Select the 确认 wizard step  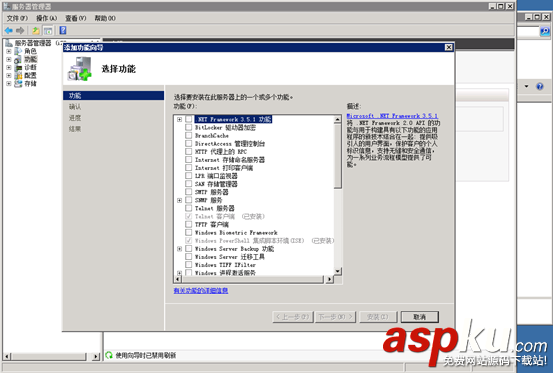tap(75, 107)
